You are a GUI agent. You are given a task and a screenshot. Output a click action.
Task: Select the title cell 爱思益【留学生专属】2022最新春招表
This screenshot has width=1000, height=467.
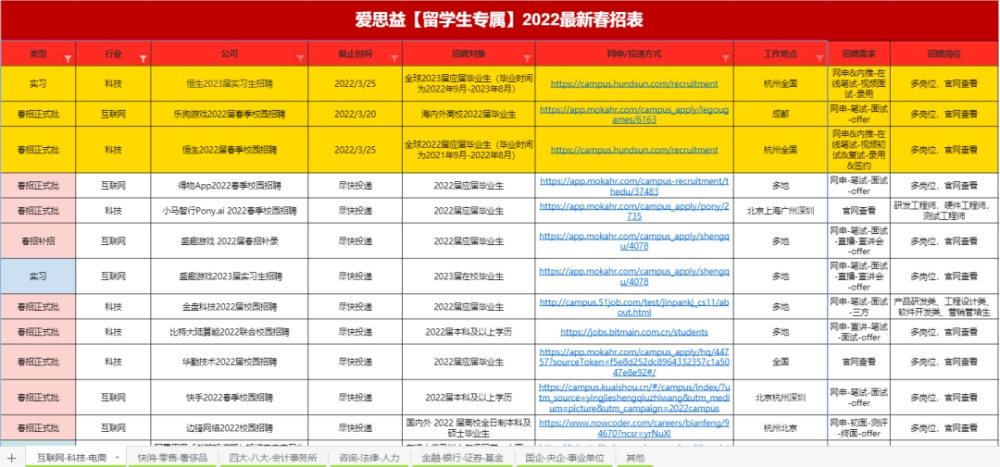point(499,20)
